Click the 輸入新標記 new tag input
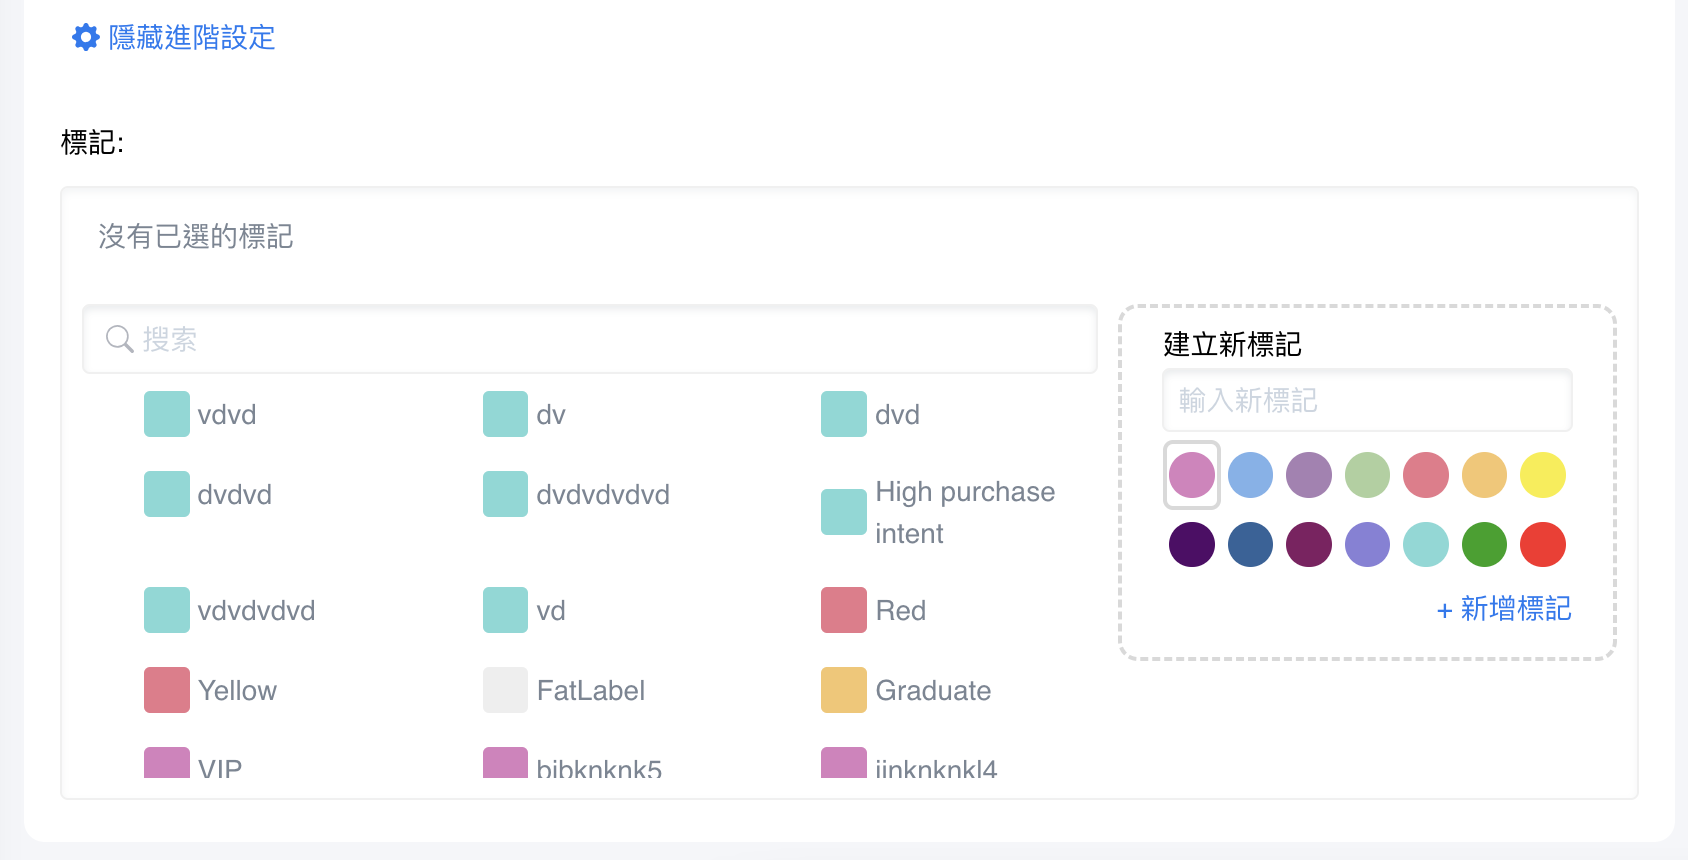 click(1366, 400)
